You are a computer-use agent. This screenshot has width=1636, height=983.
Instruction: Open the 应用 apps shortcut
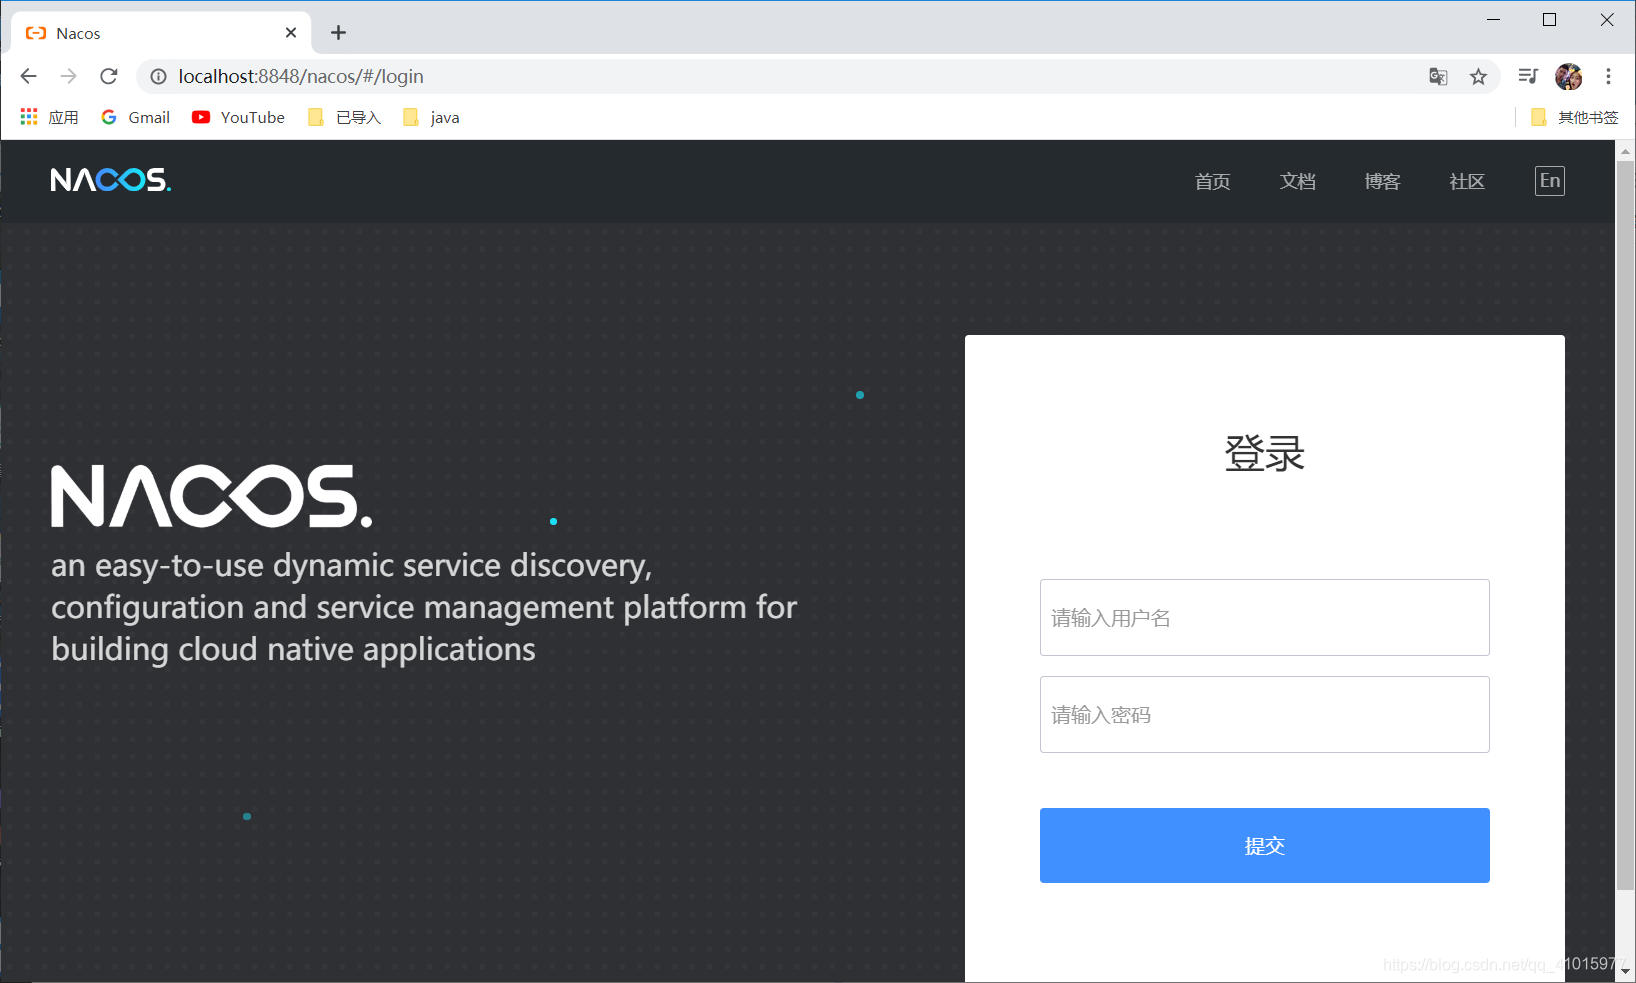click(49, 117)
